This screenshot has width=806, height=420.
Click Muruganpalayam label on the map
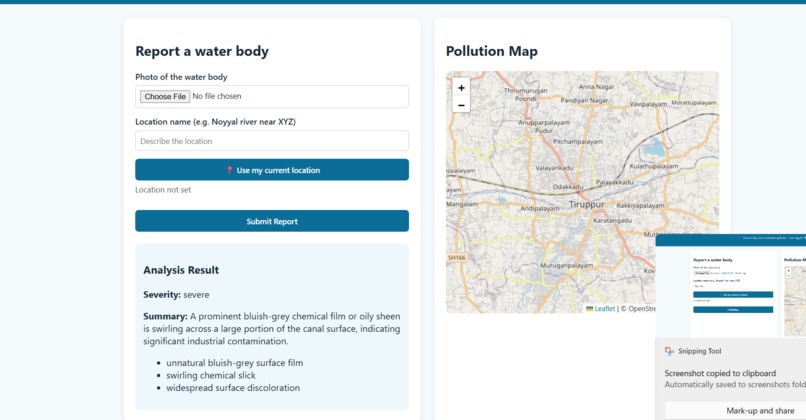point(566,265)
